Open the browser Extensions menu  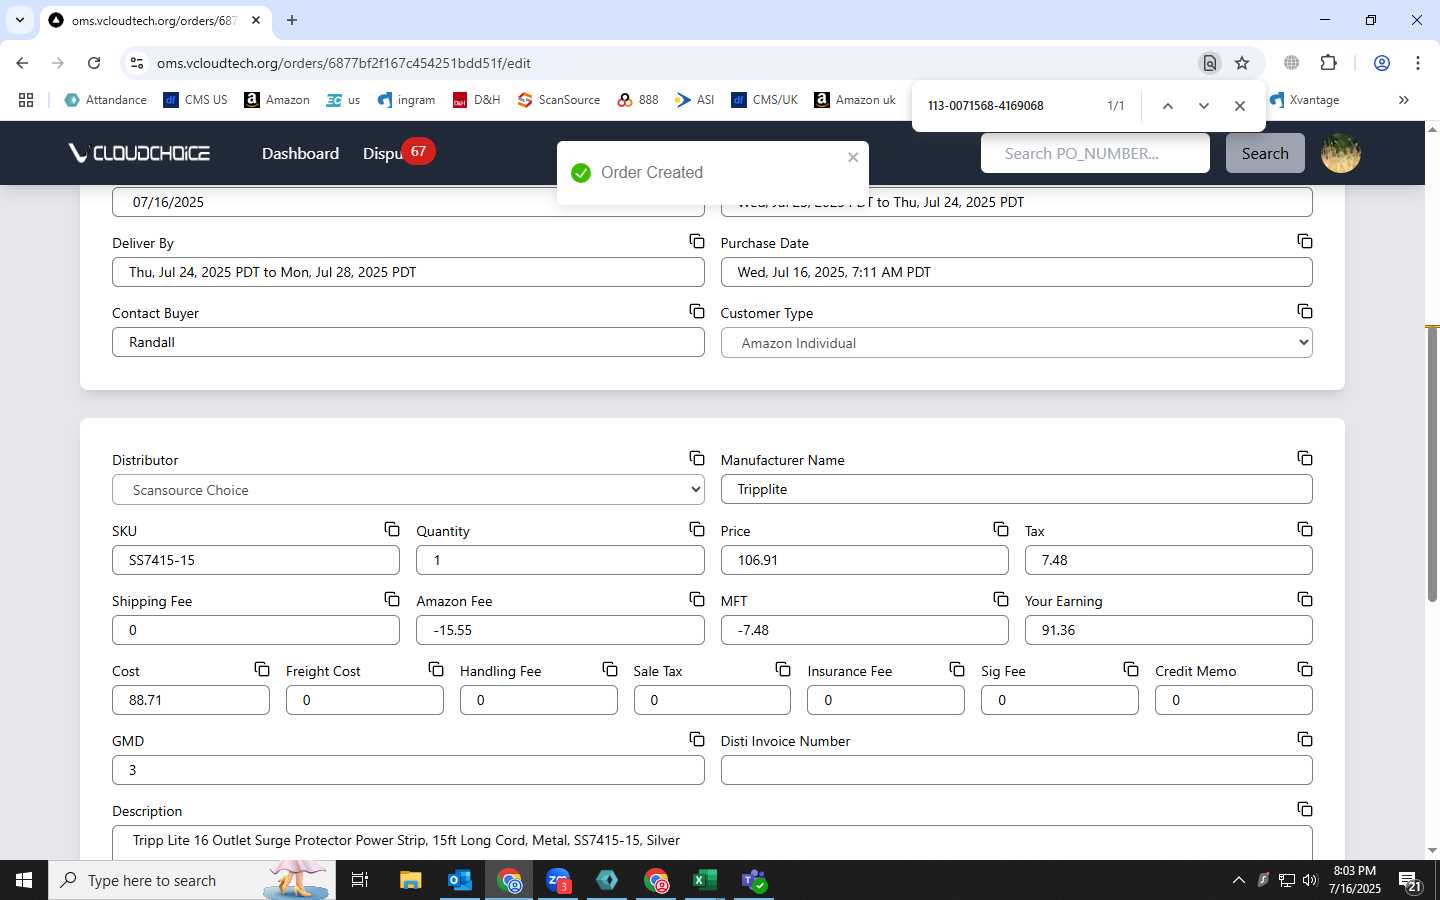(x=1328, y=63)
